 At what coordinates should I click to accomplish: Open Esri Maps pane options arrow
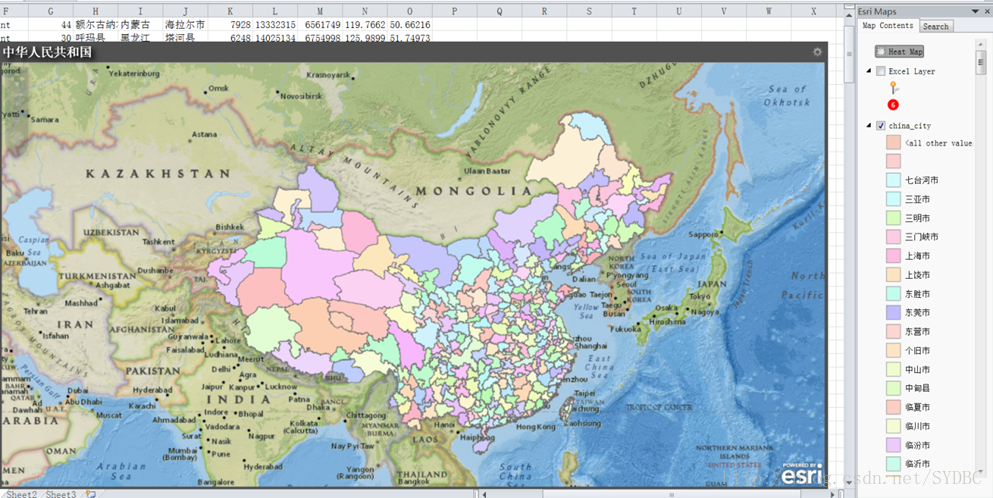click(974, 11)
